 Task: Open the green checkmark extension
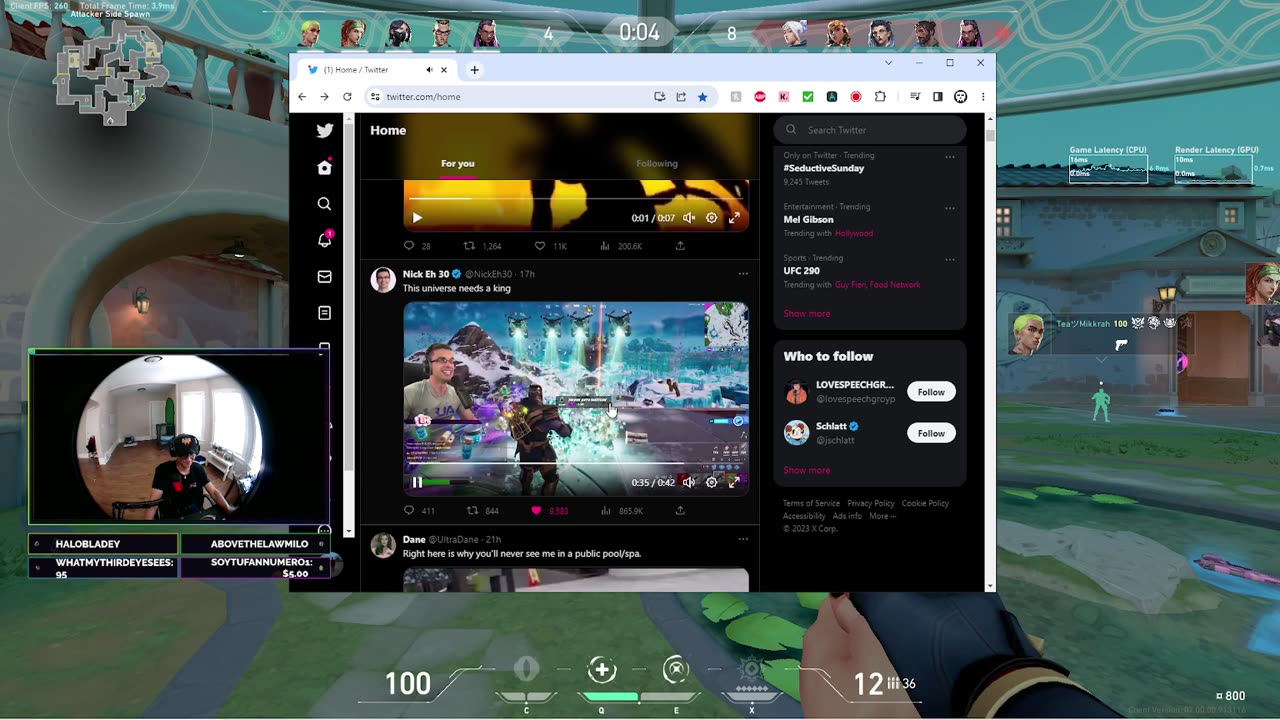click(x=808, y=97)
